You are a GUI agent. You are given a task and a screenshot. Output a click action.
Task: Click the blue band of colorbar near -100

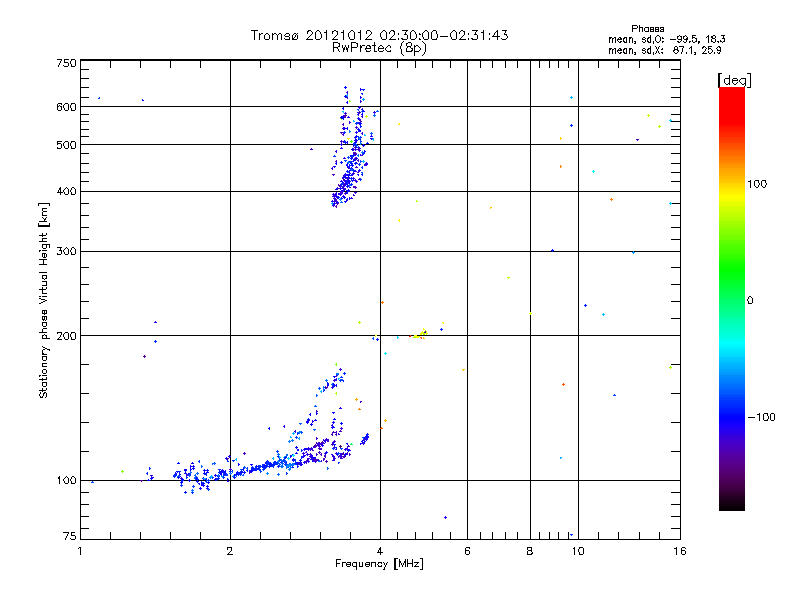pyautogui.click(x=732, y=416)
